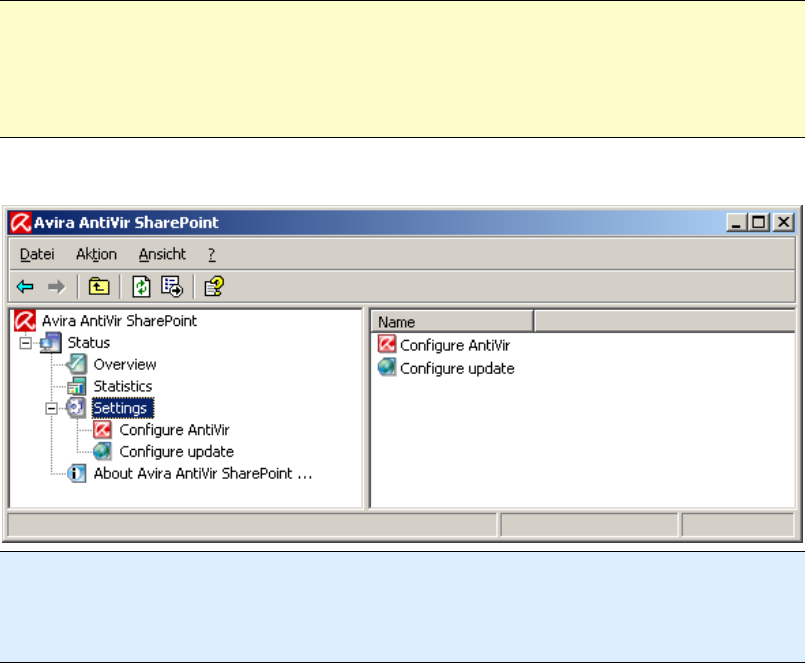Click the Forward arrow toolbar icon
The image size is (805, 663).
[x=56, y=287]
